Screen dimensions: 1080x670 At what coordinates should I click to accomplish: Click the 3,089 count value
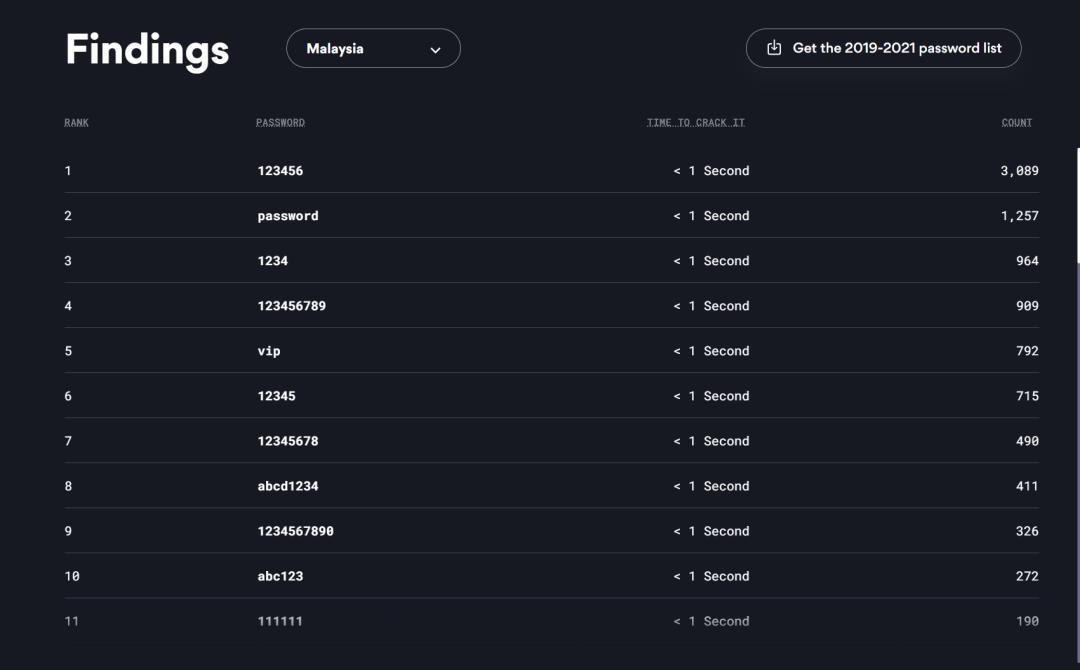[x=1019, y=171]
